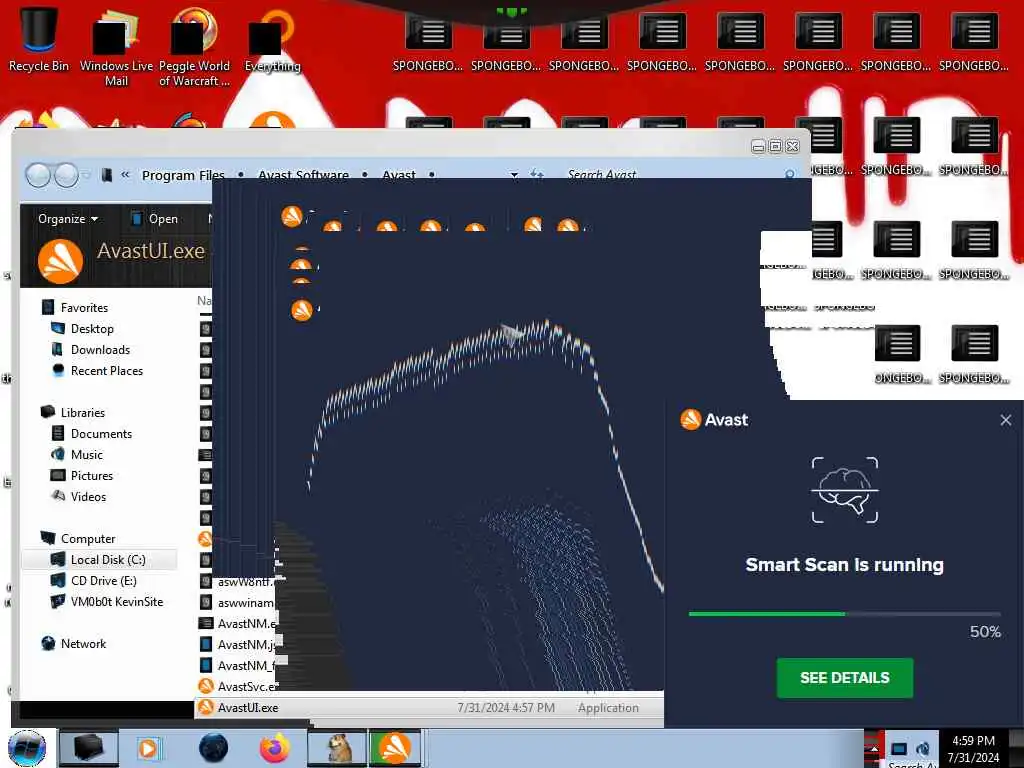
Task: Click the search magnifier icon in Explorer
Action: (790, 174)
